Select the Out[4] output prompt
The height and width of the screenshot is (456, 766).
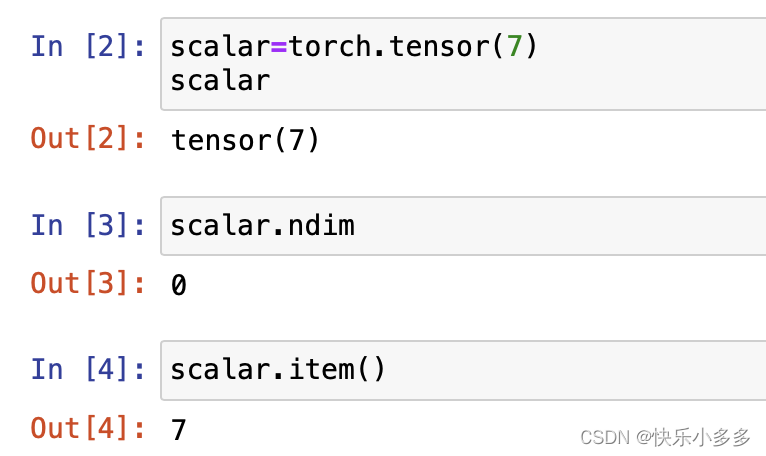(88, 428)
